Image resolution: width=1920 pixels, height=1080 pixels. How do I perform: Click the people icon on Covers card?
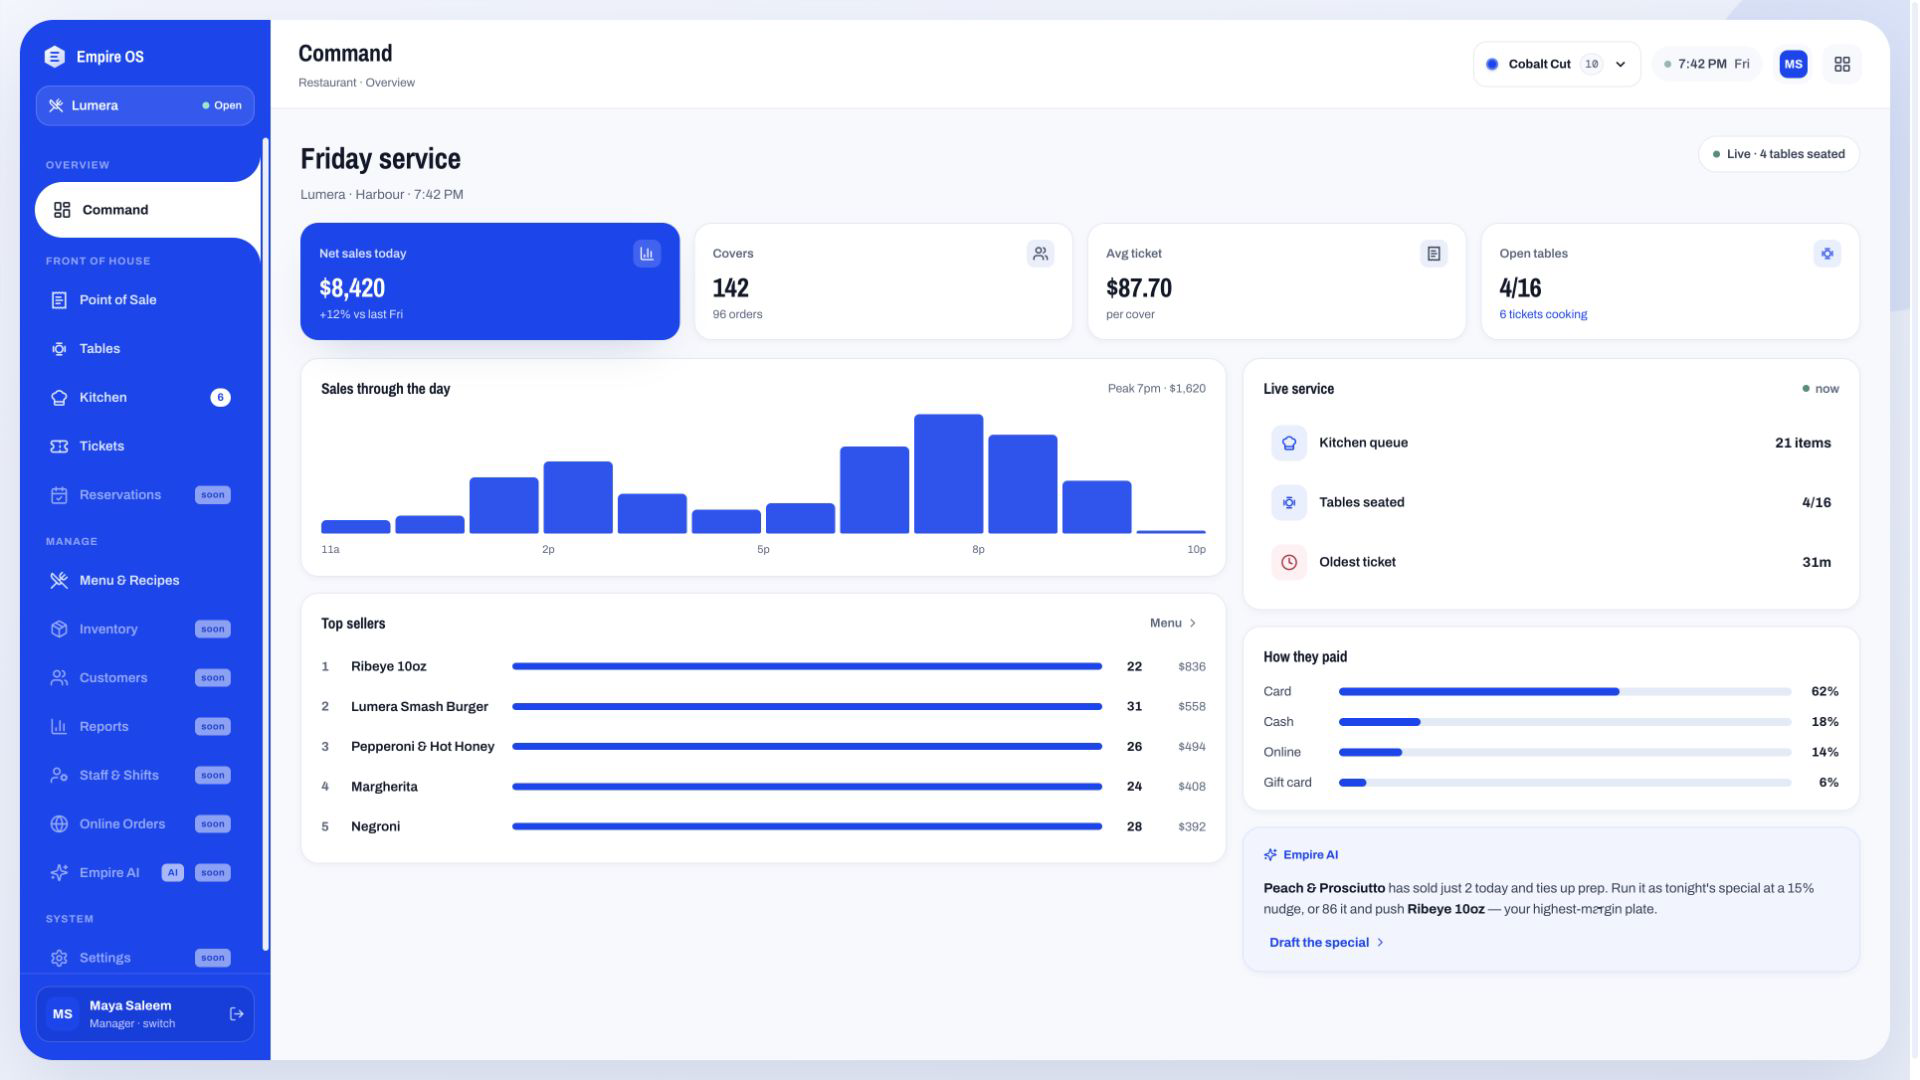[1040, 254]
